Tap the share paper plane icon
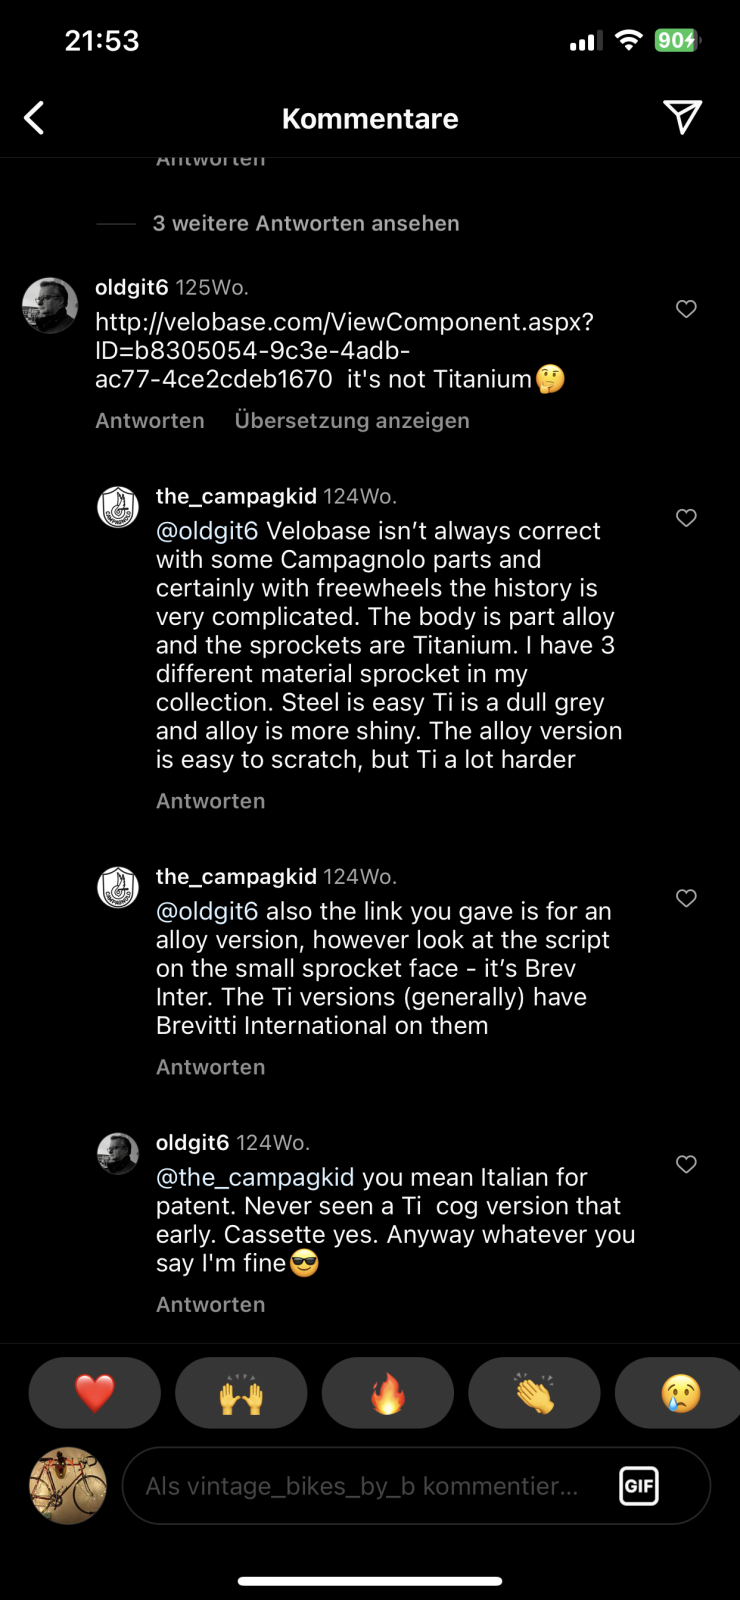 (x=682, y=117)
